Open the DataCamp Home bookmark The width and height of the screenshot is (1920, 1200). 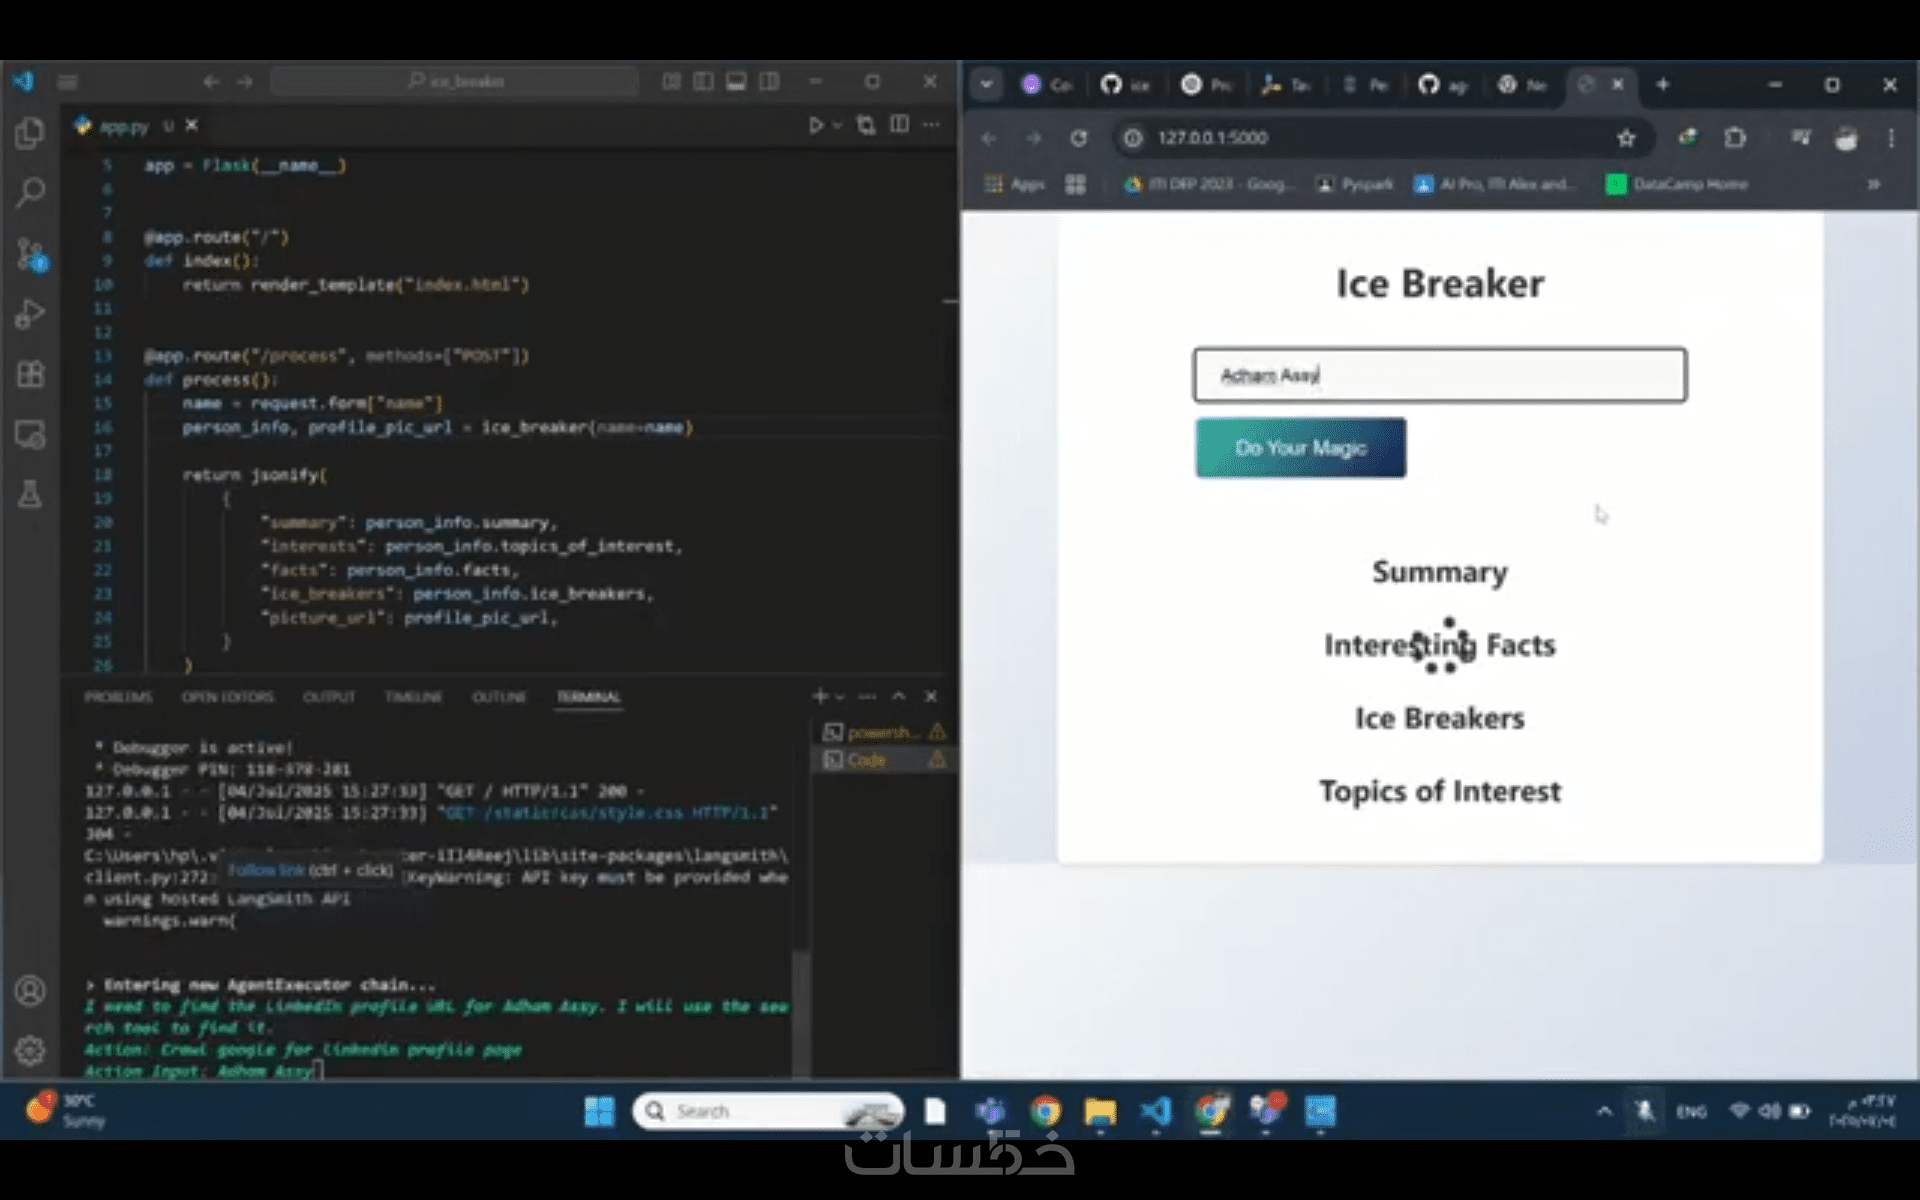[1678, 184]
